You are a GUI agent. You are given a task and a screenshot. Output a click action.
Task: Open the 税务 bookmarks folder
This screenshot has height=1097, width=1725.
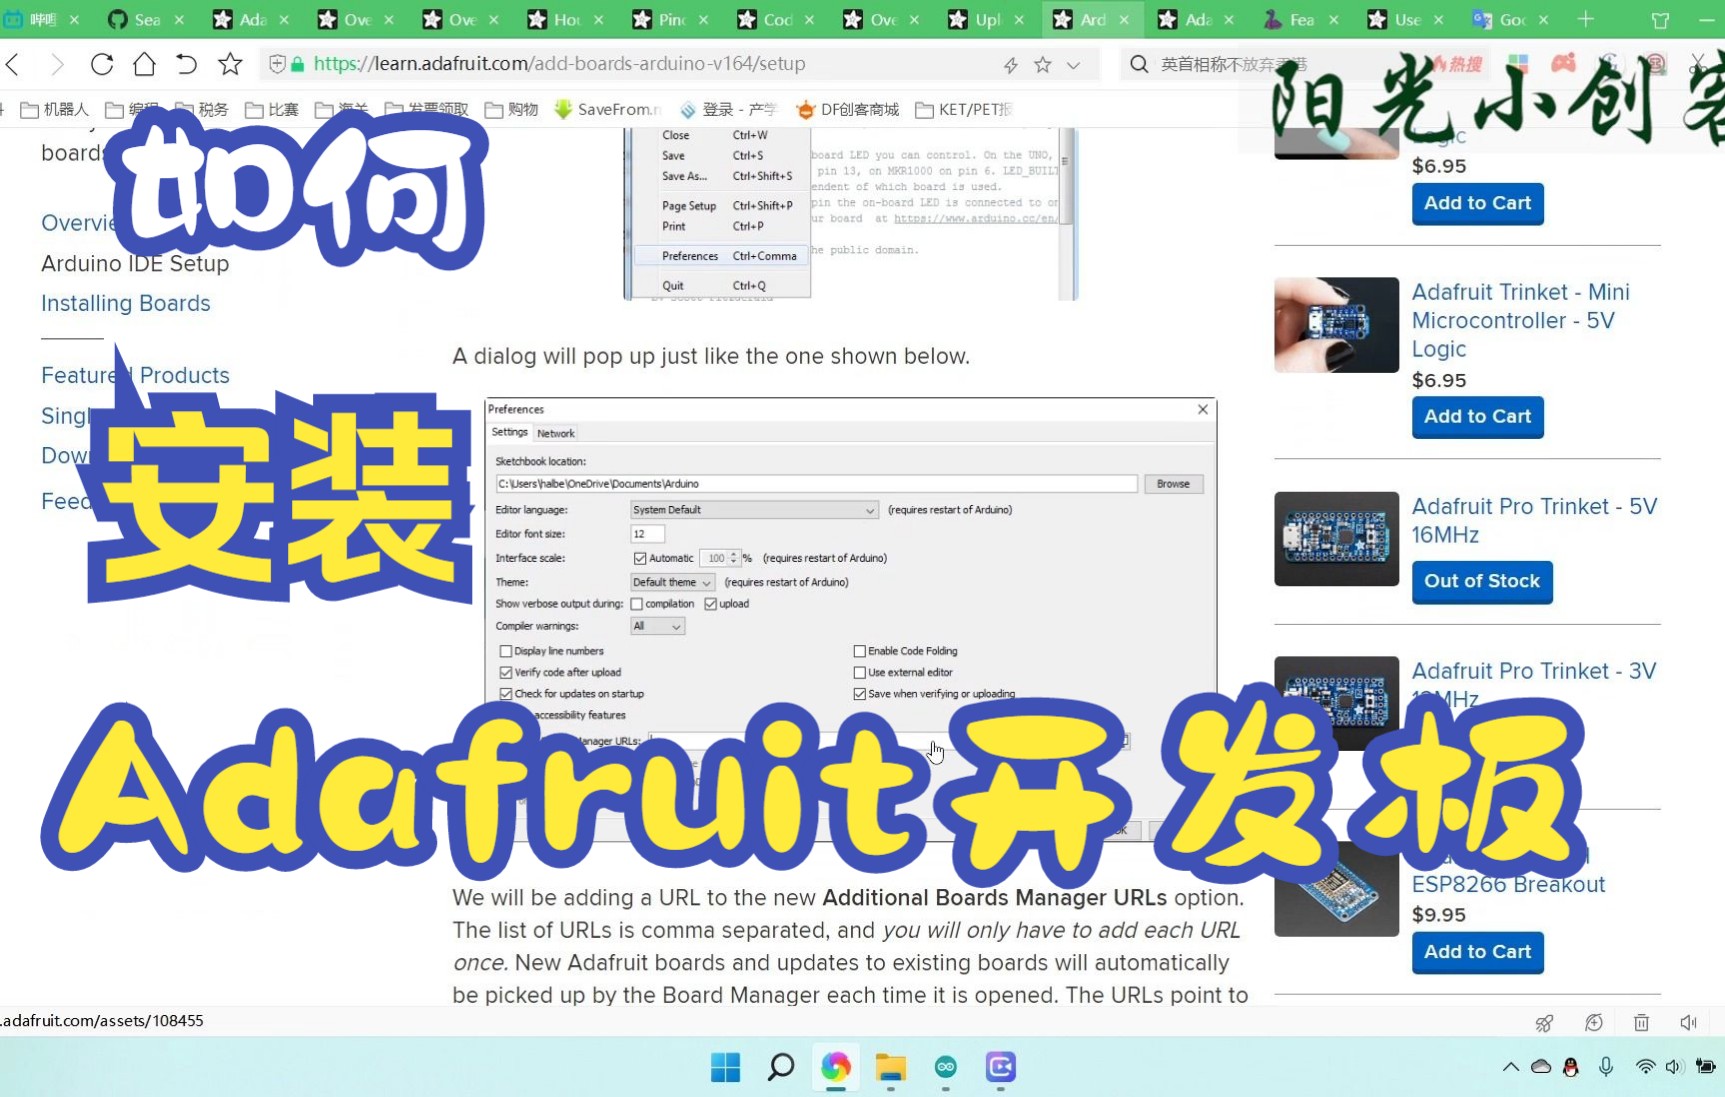tap(202, 109)
